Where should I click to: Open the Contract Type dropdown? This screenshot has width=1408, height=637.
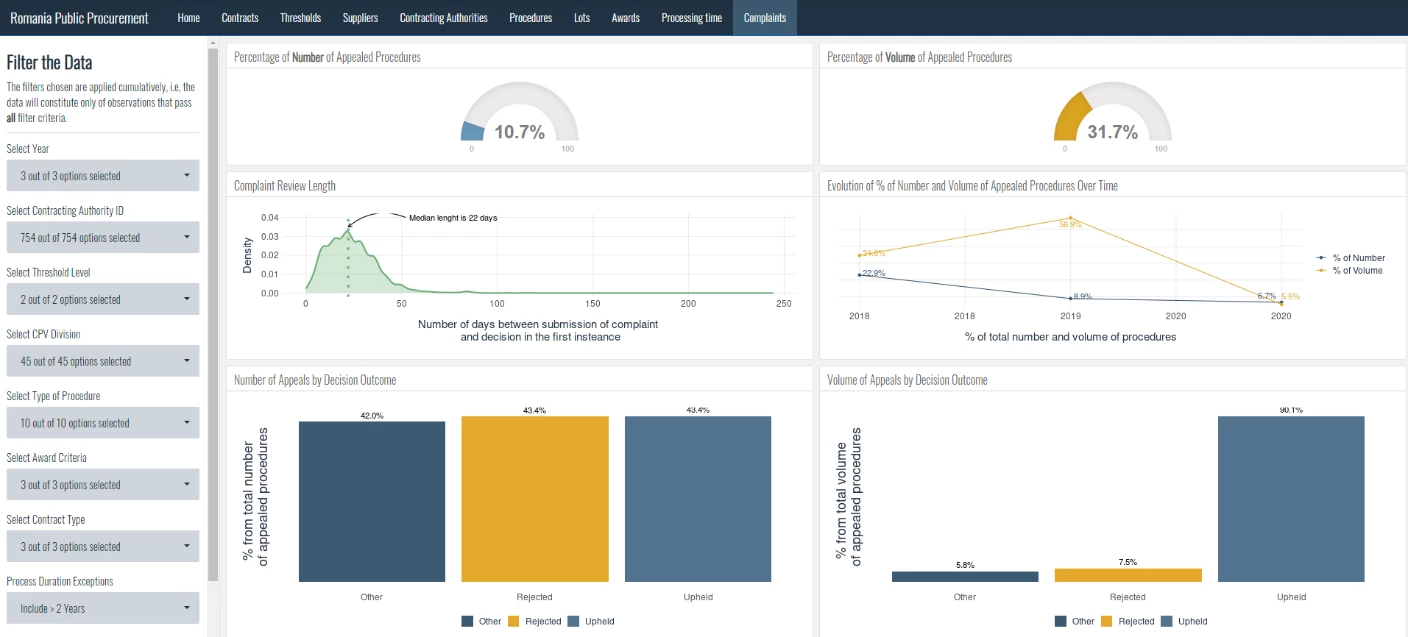point(103,547)
